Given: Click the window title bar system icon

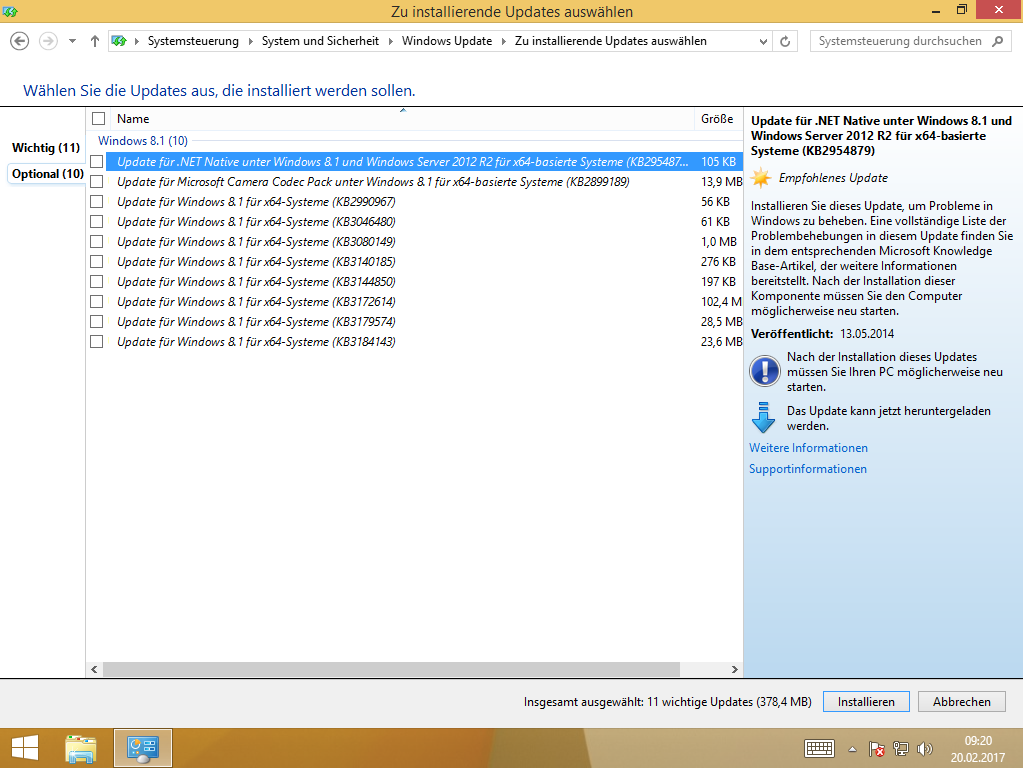Looking at the screenshot, I should (10, 11).
